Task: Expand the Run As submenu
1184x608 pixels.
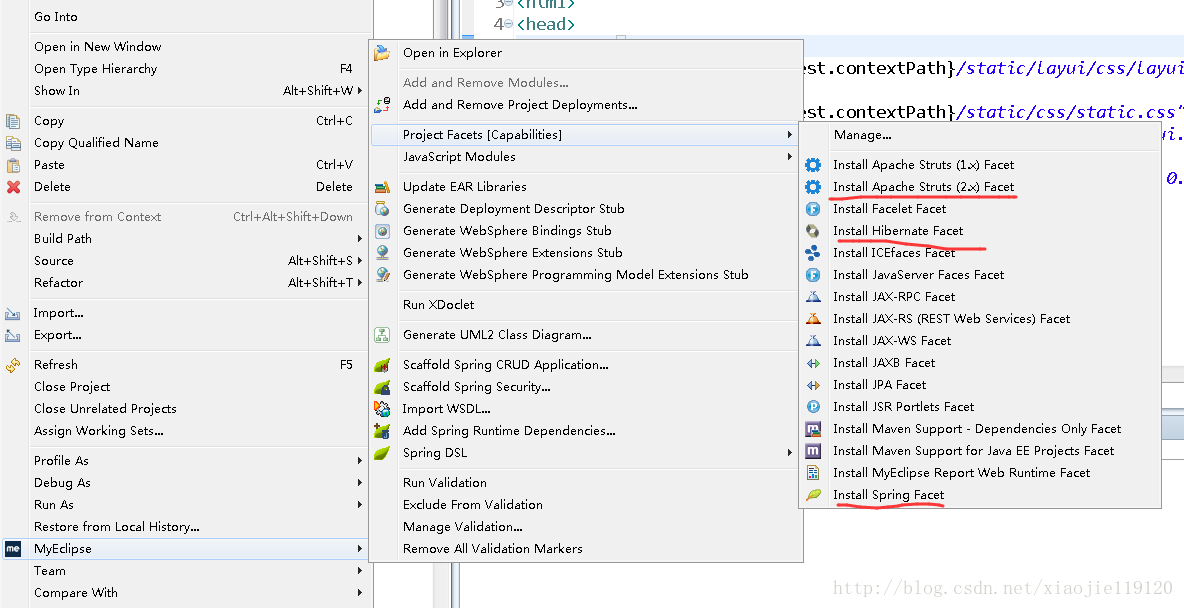Action: click(x=360, y=505)
